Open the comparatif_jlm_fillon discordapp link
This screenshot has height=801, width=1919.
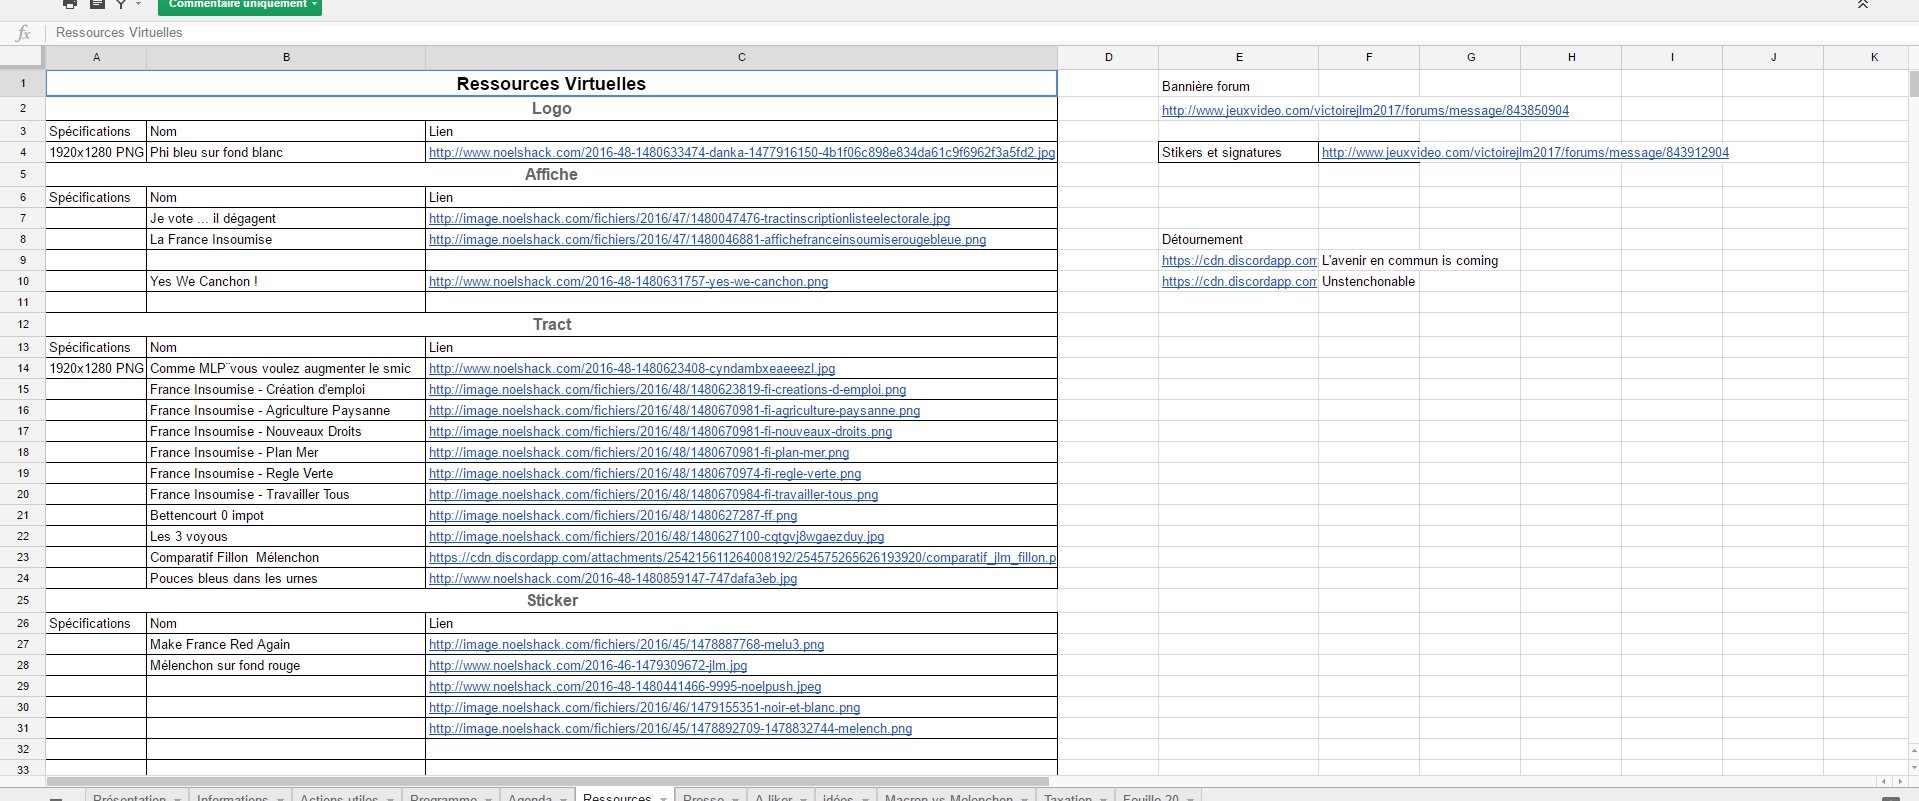(742, 558)
